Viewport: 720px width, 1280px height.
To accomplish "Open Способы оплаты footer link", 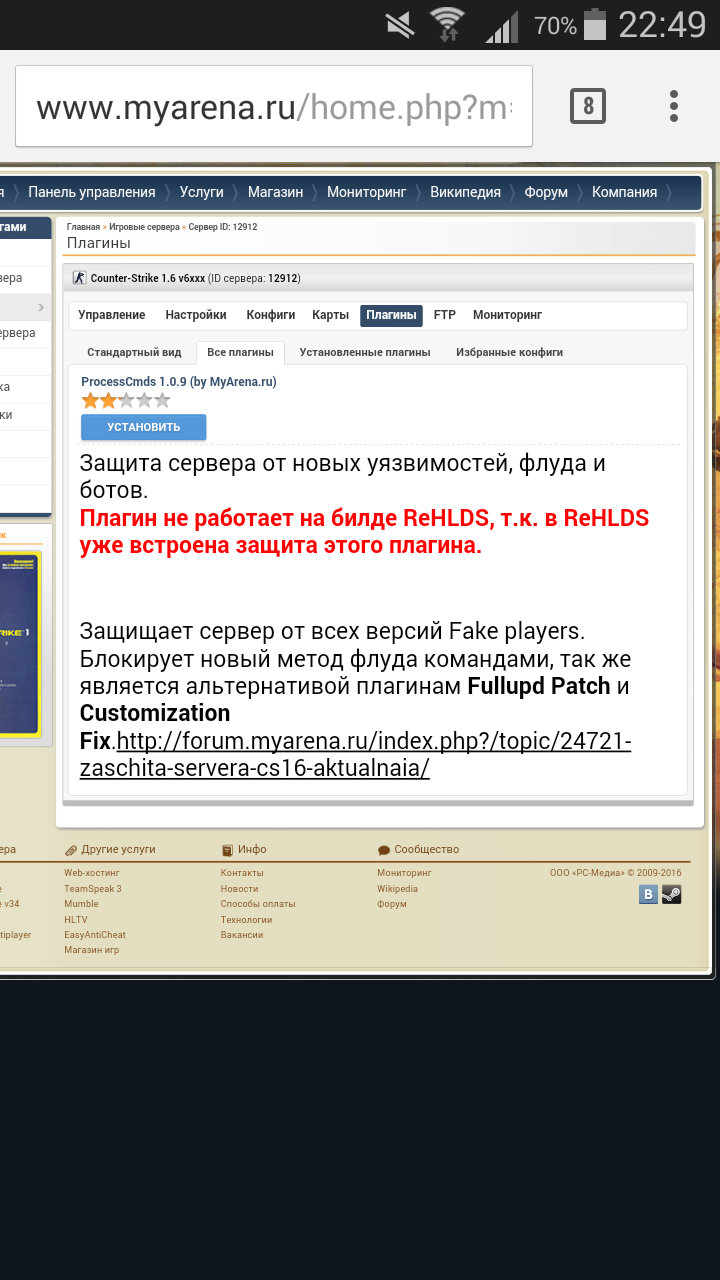I will (258, 904).
